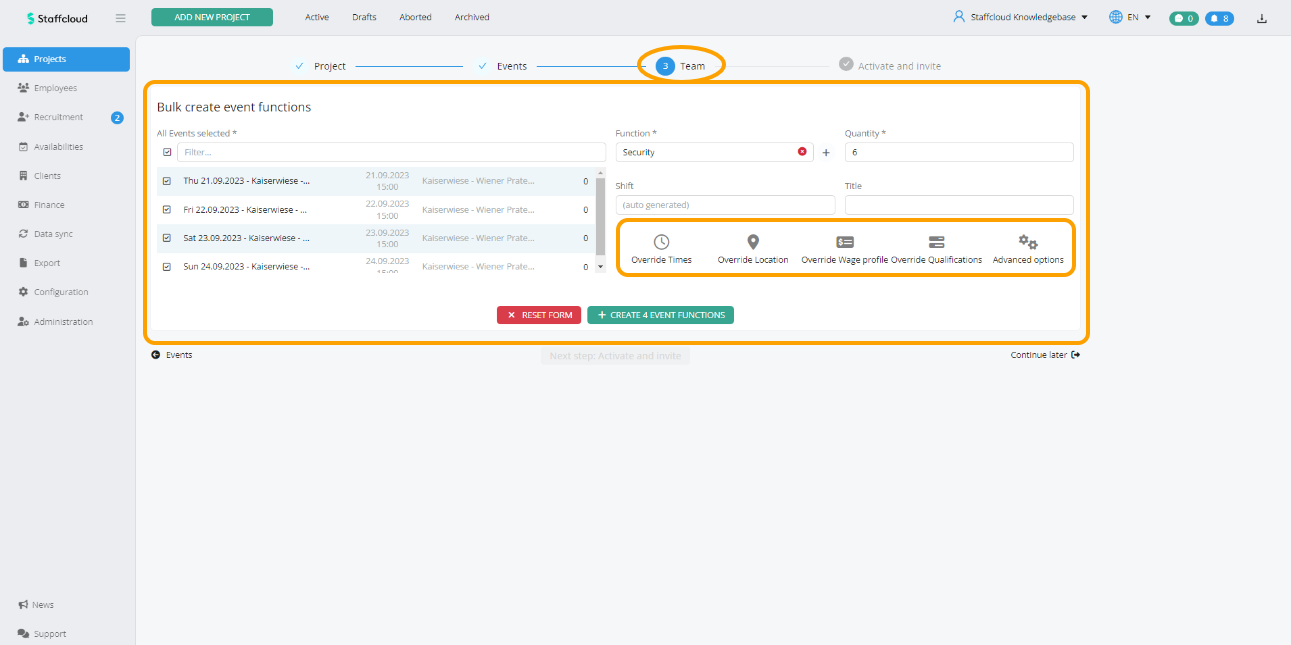The width and height of the screenshot is (1291, 645).
Task: Open Projects in sidebar
Action: tap(66, 59)
